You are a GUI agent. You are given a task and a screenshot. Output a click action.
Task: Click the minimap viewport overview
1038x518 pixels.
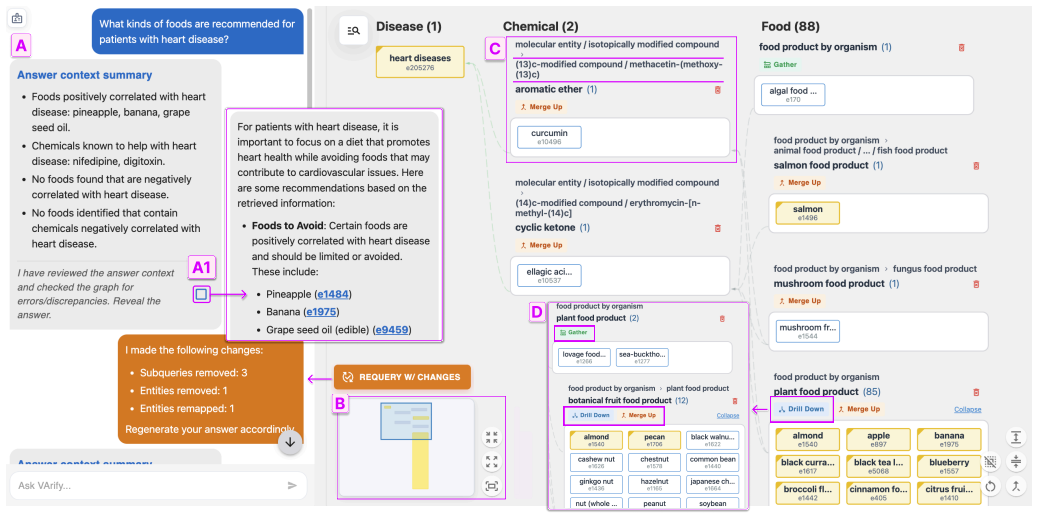coord(406,447)
